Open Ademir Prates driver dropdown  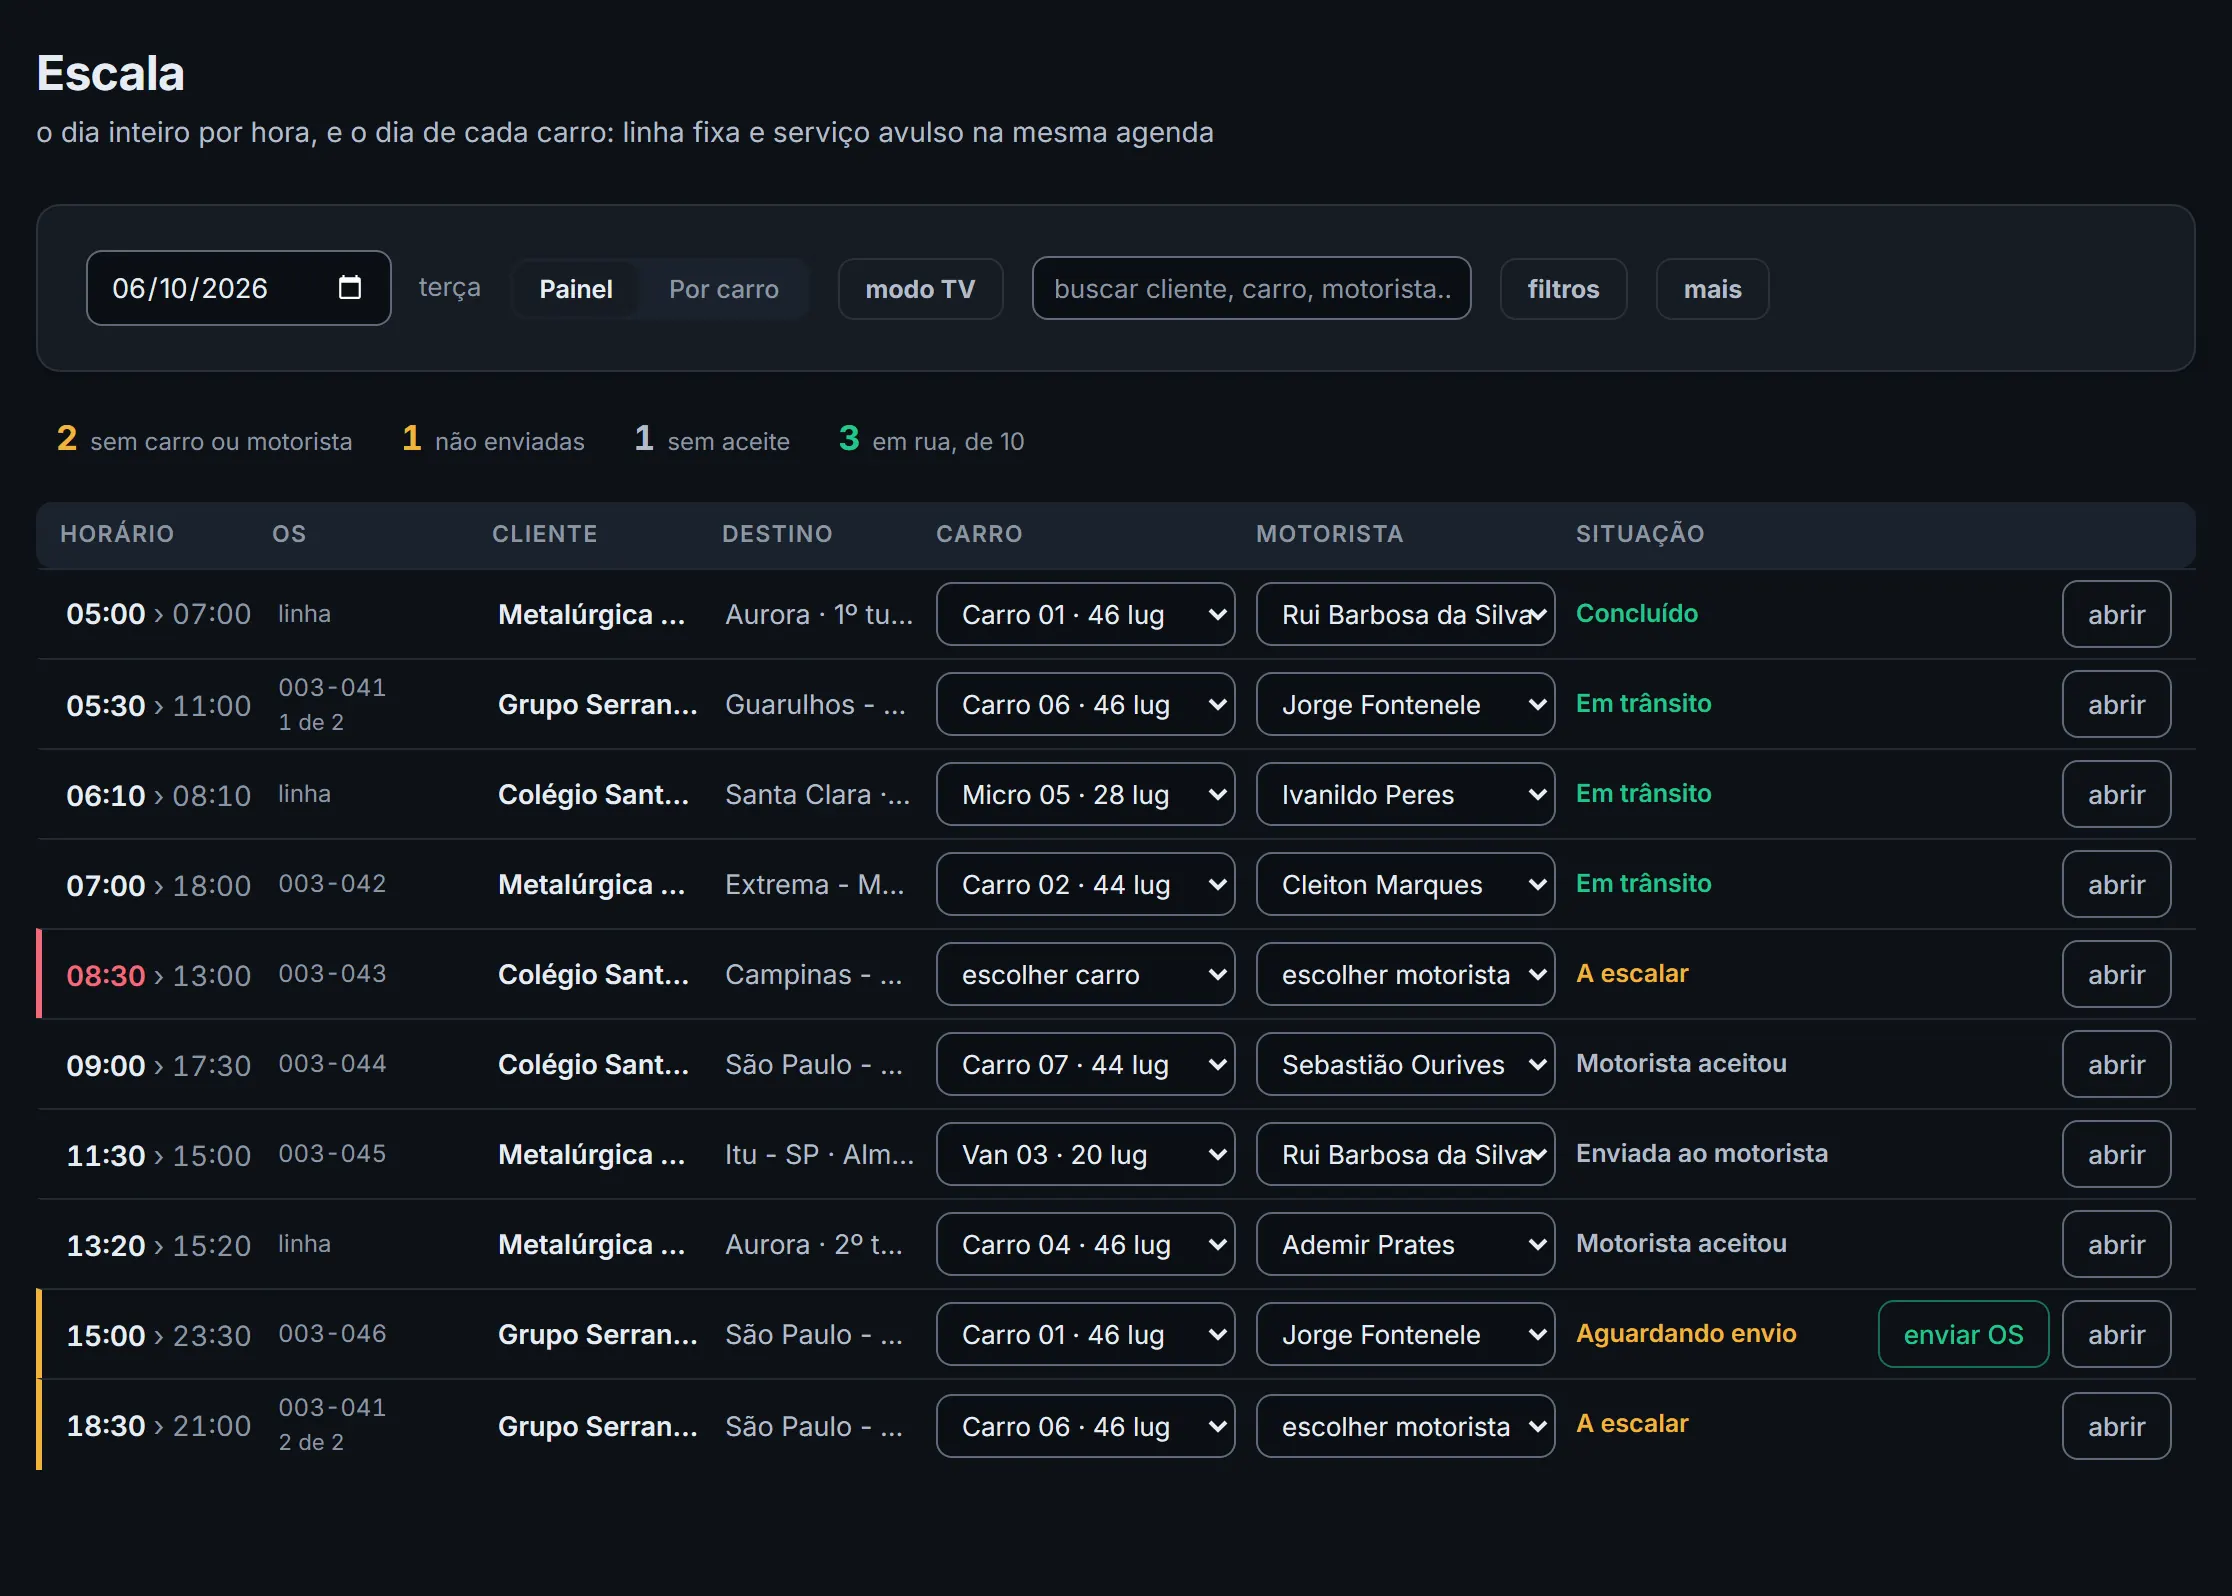tap(1405, 1244)
